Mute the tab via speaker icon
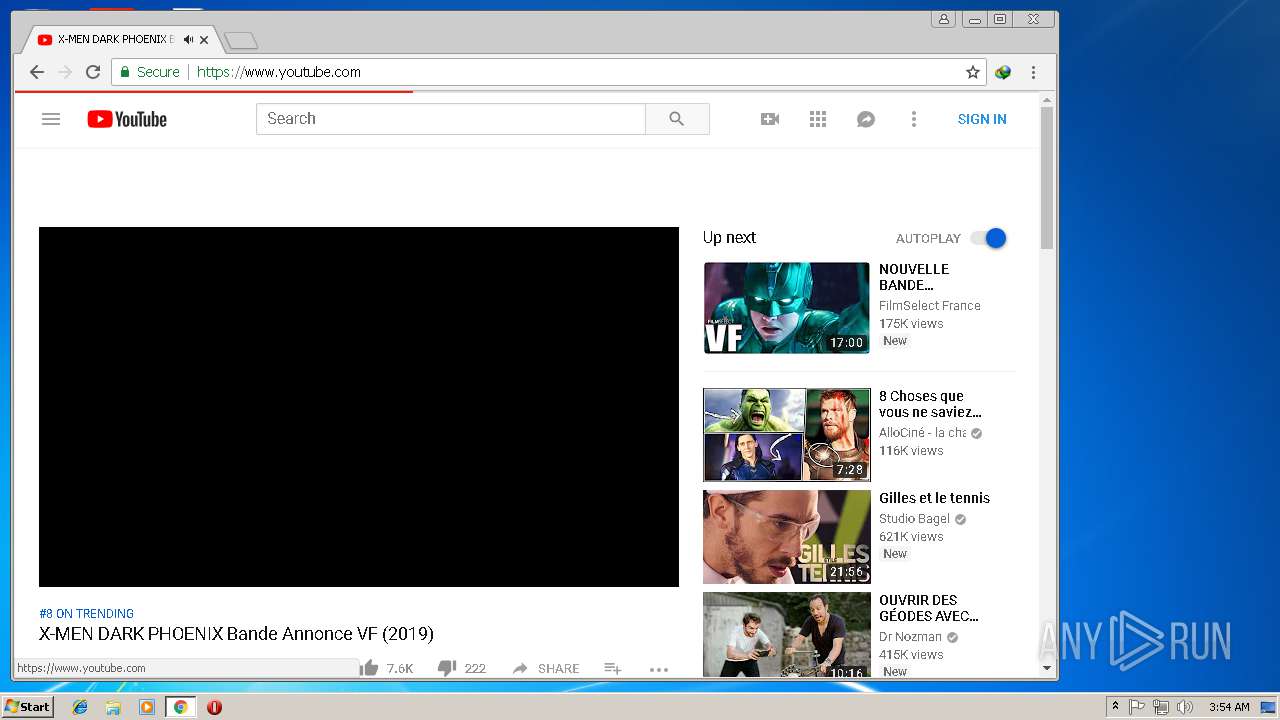This screenshot has height=720, width=1280. tap(188, 40)
